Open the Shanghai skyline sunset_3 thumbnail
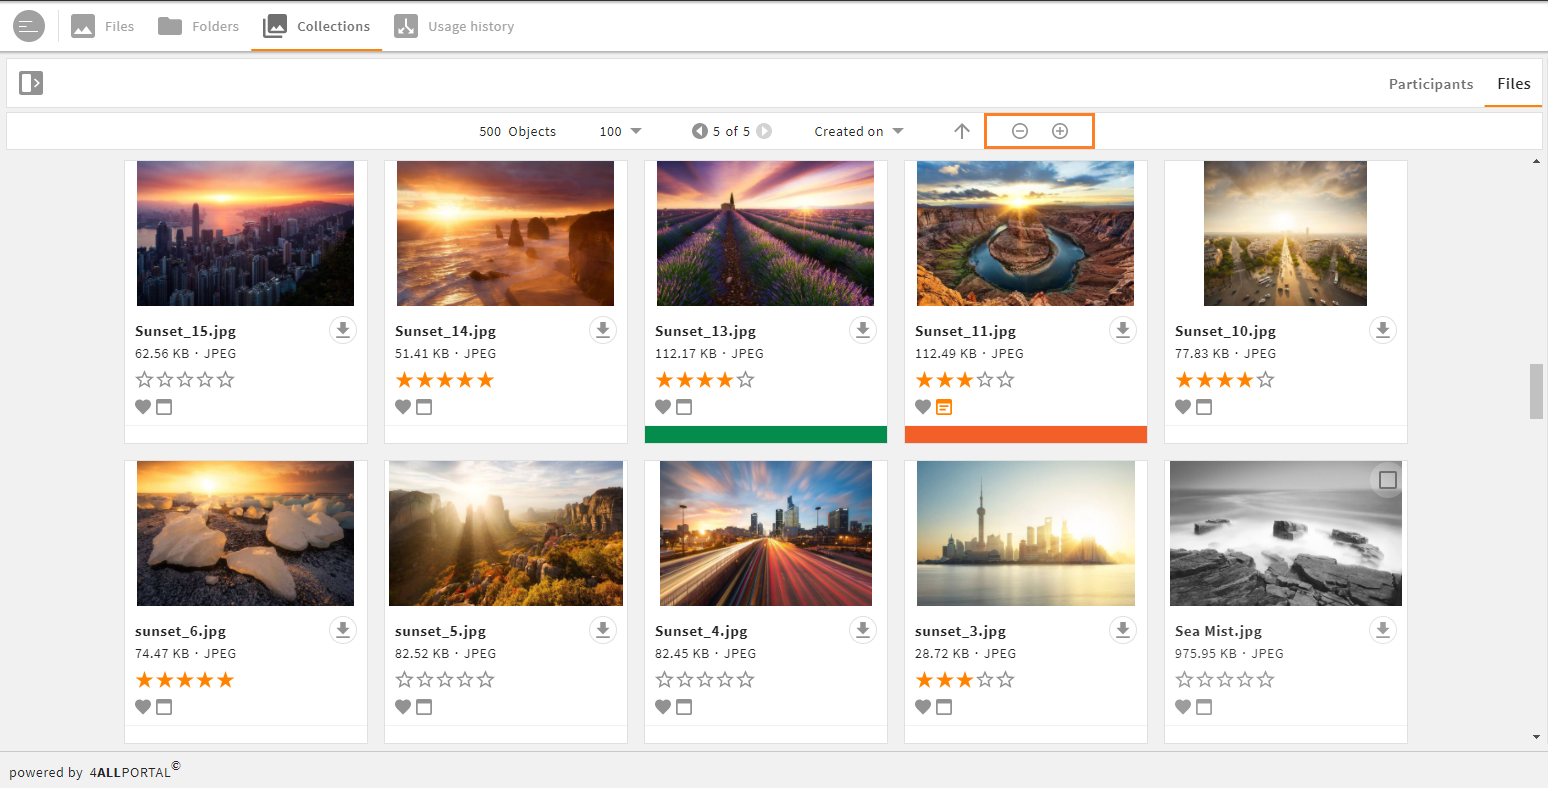 coord(1025,533)
